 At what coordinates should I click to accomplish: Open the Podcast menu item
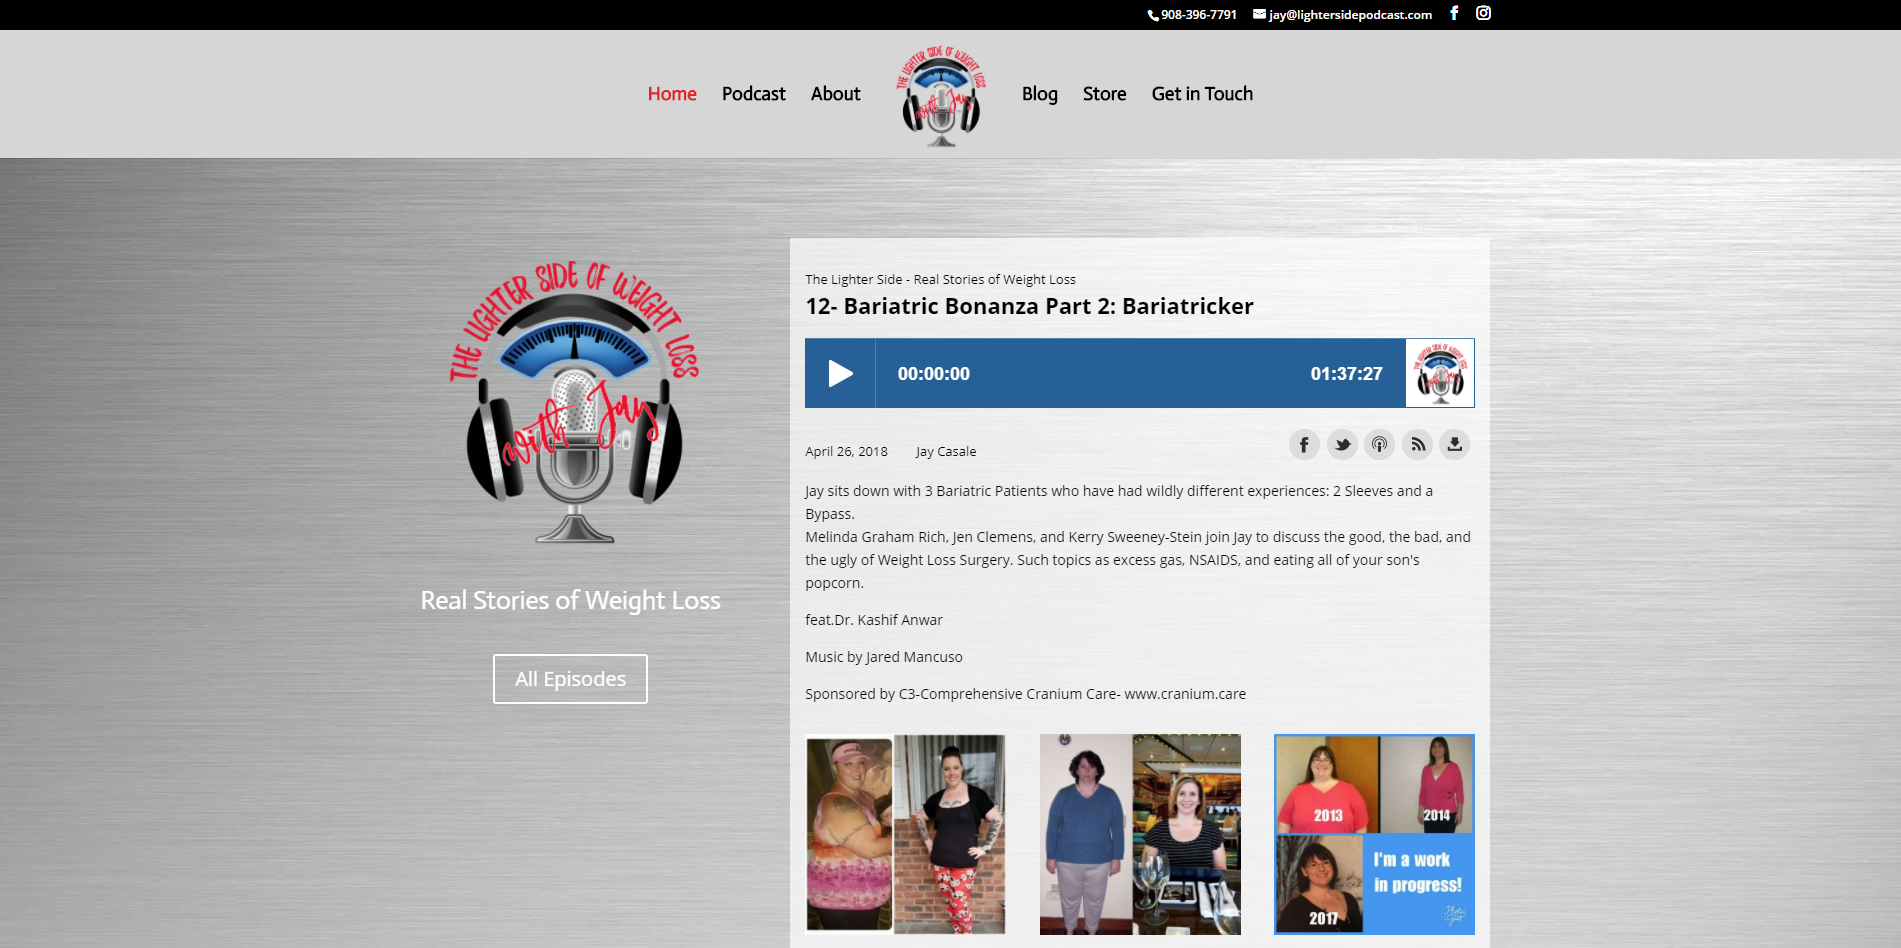pos(754,94)
